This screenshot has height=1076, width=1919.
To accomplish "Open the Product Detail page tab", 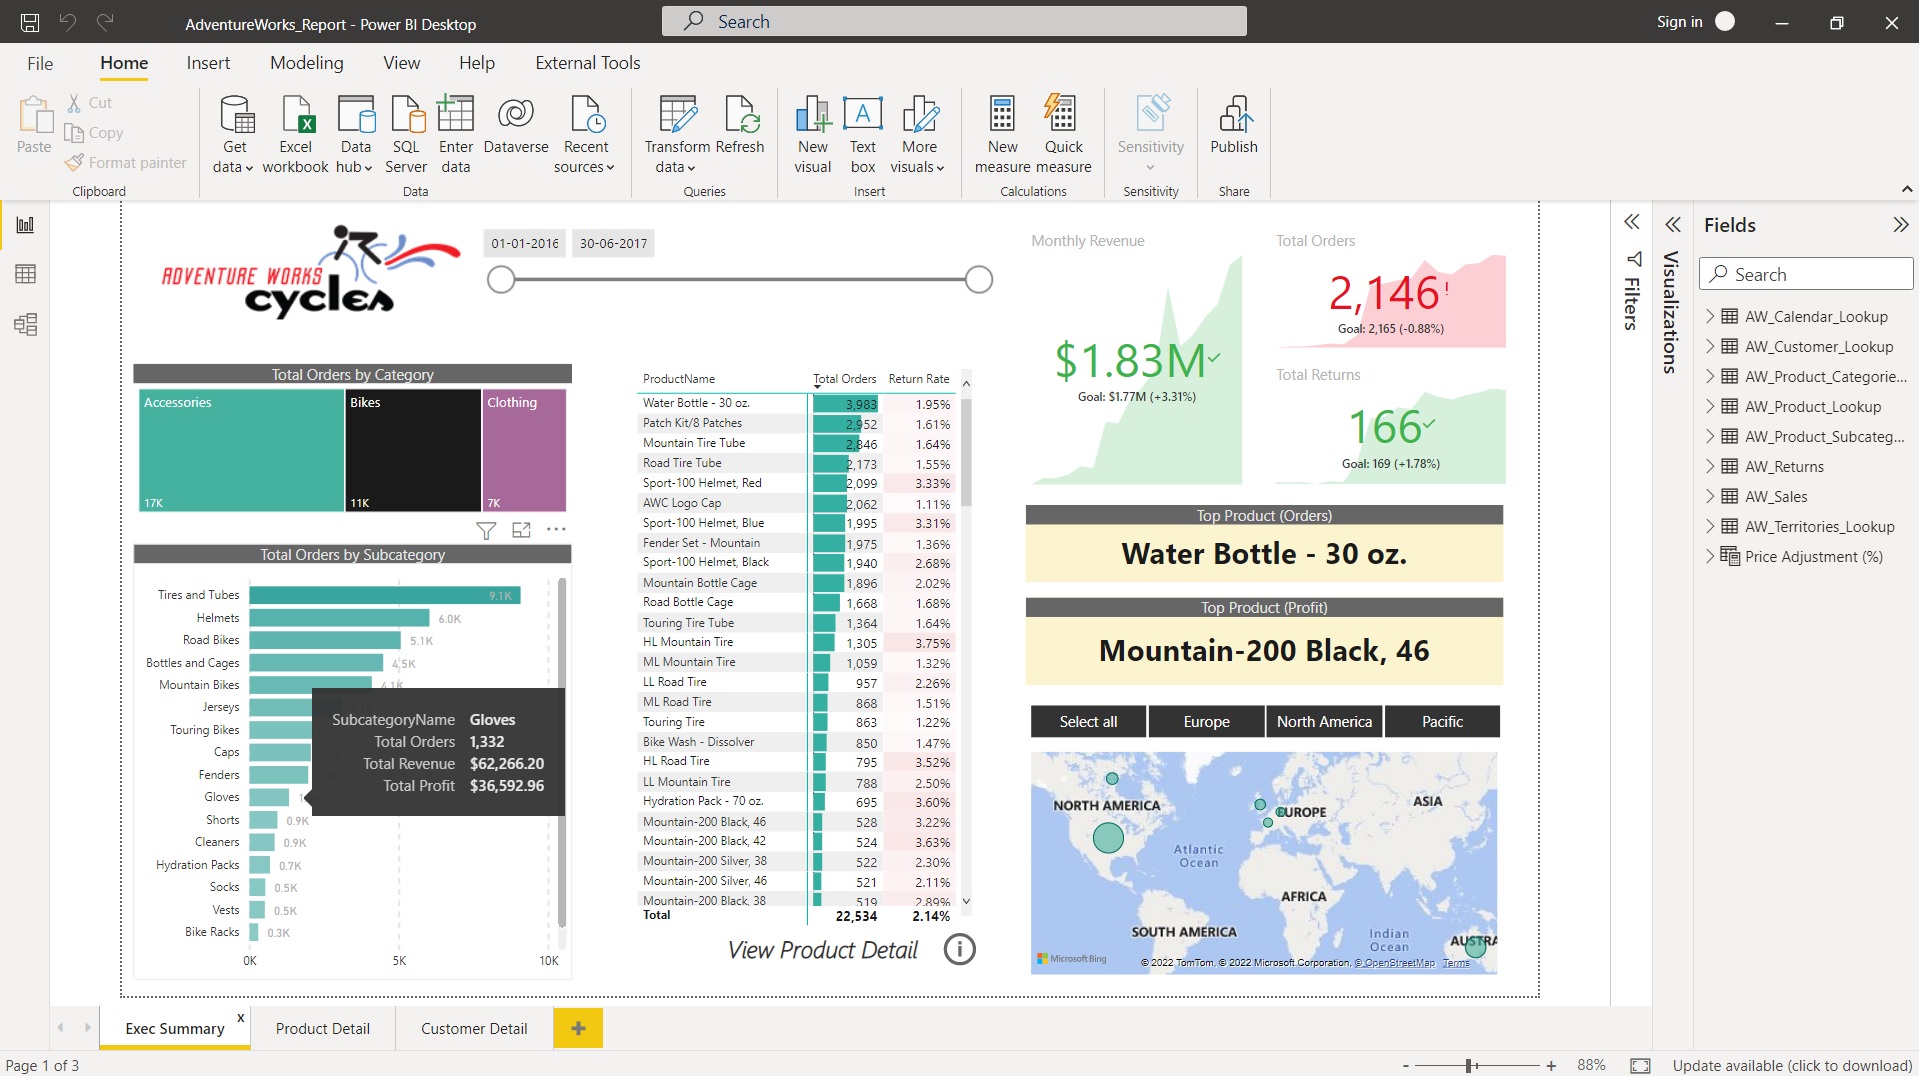I will click(x=322, y=1028).
